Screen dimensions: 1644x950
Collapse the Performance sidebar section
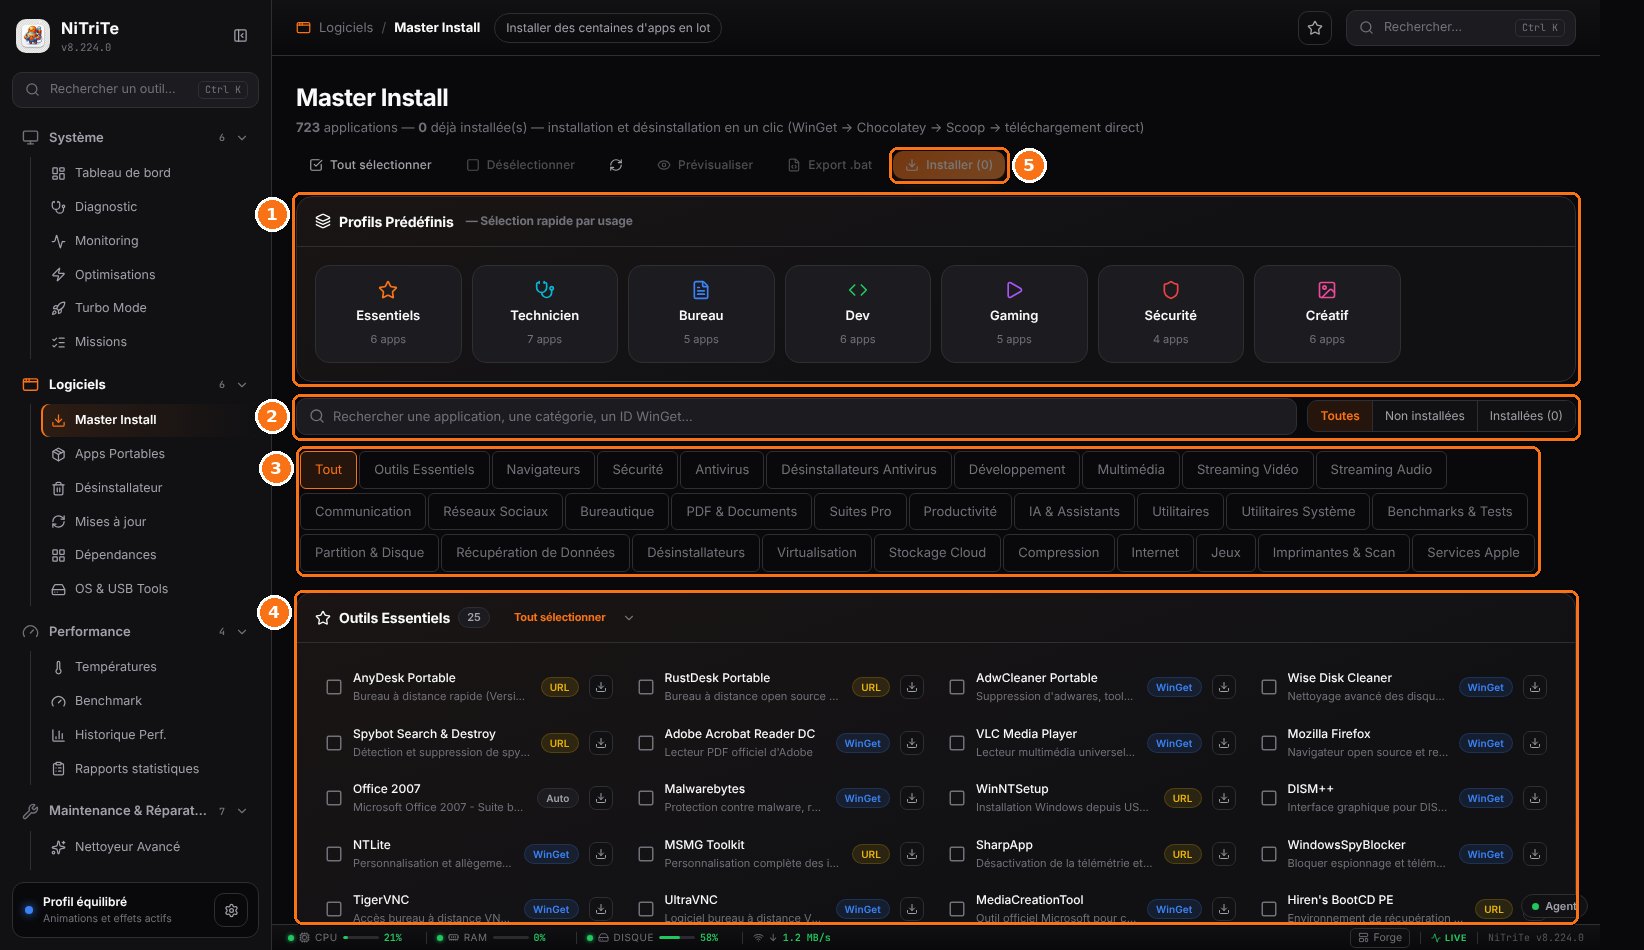coord(242,632)
